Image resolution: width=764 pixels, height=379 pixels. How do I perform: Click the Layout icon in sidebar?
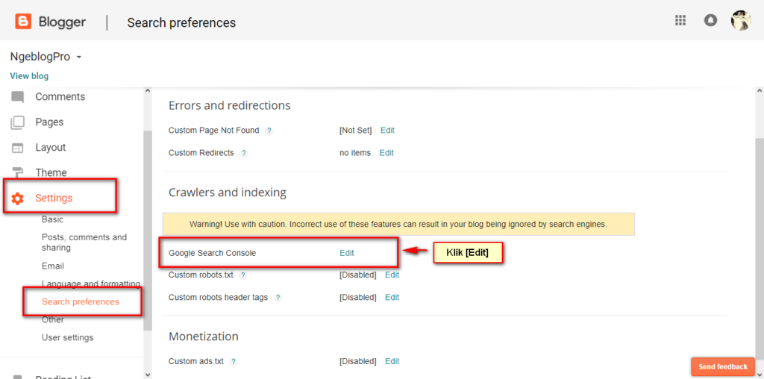pos(18,148)
